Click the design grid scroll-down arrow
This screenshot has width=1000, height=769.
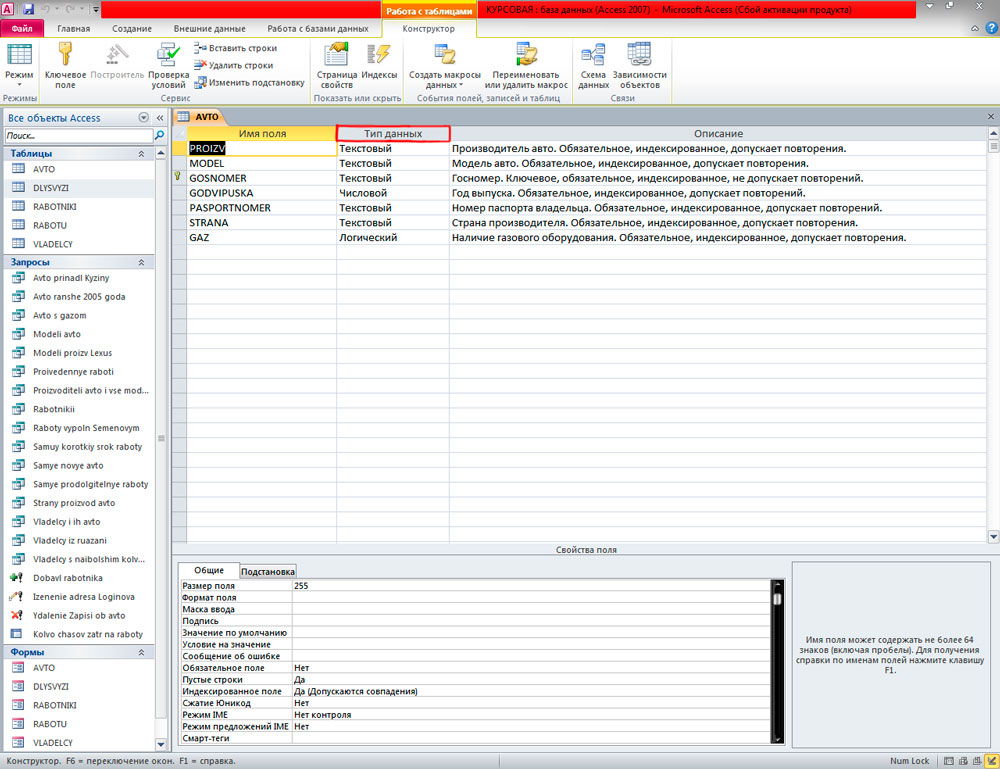click(993, 537)
